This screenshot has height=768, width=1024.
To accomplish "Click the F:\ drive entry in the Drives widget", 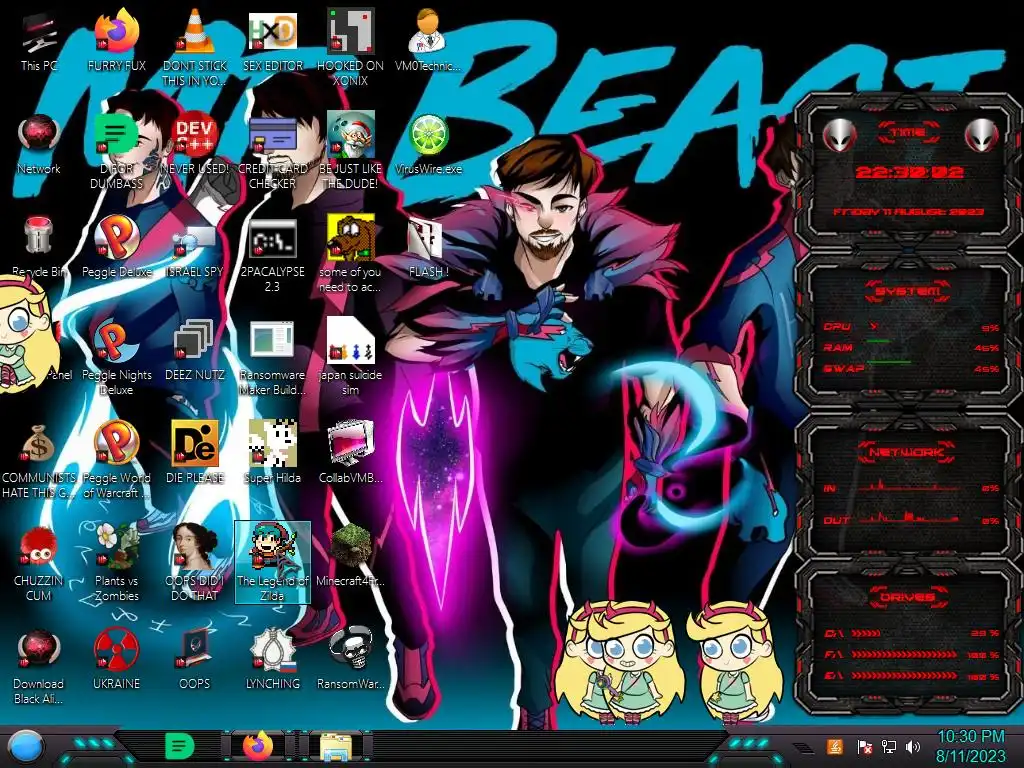I will pos(911,654).
